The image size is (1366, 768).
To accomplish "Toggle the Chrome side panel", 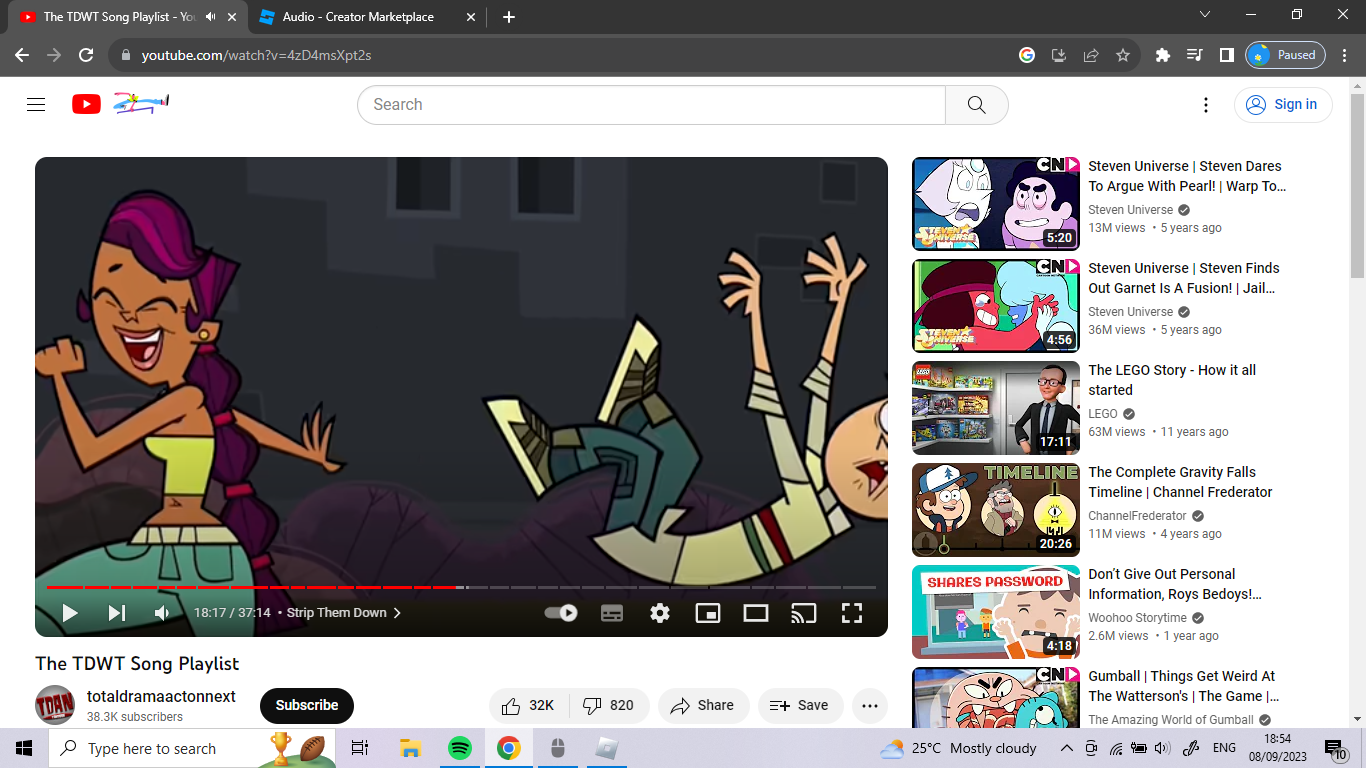I will click(1226, 55).
